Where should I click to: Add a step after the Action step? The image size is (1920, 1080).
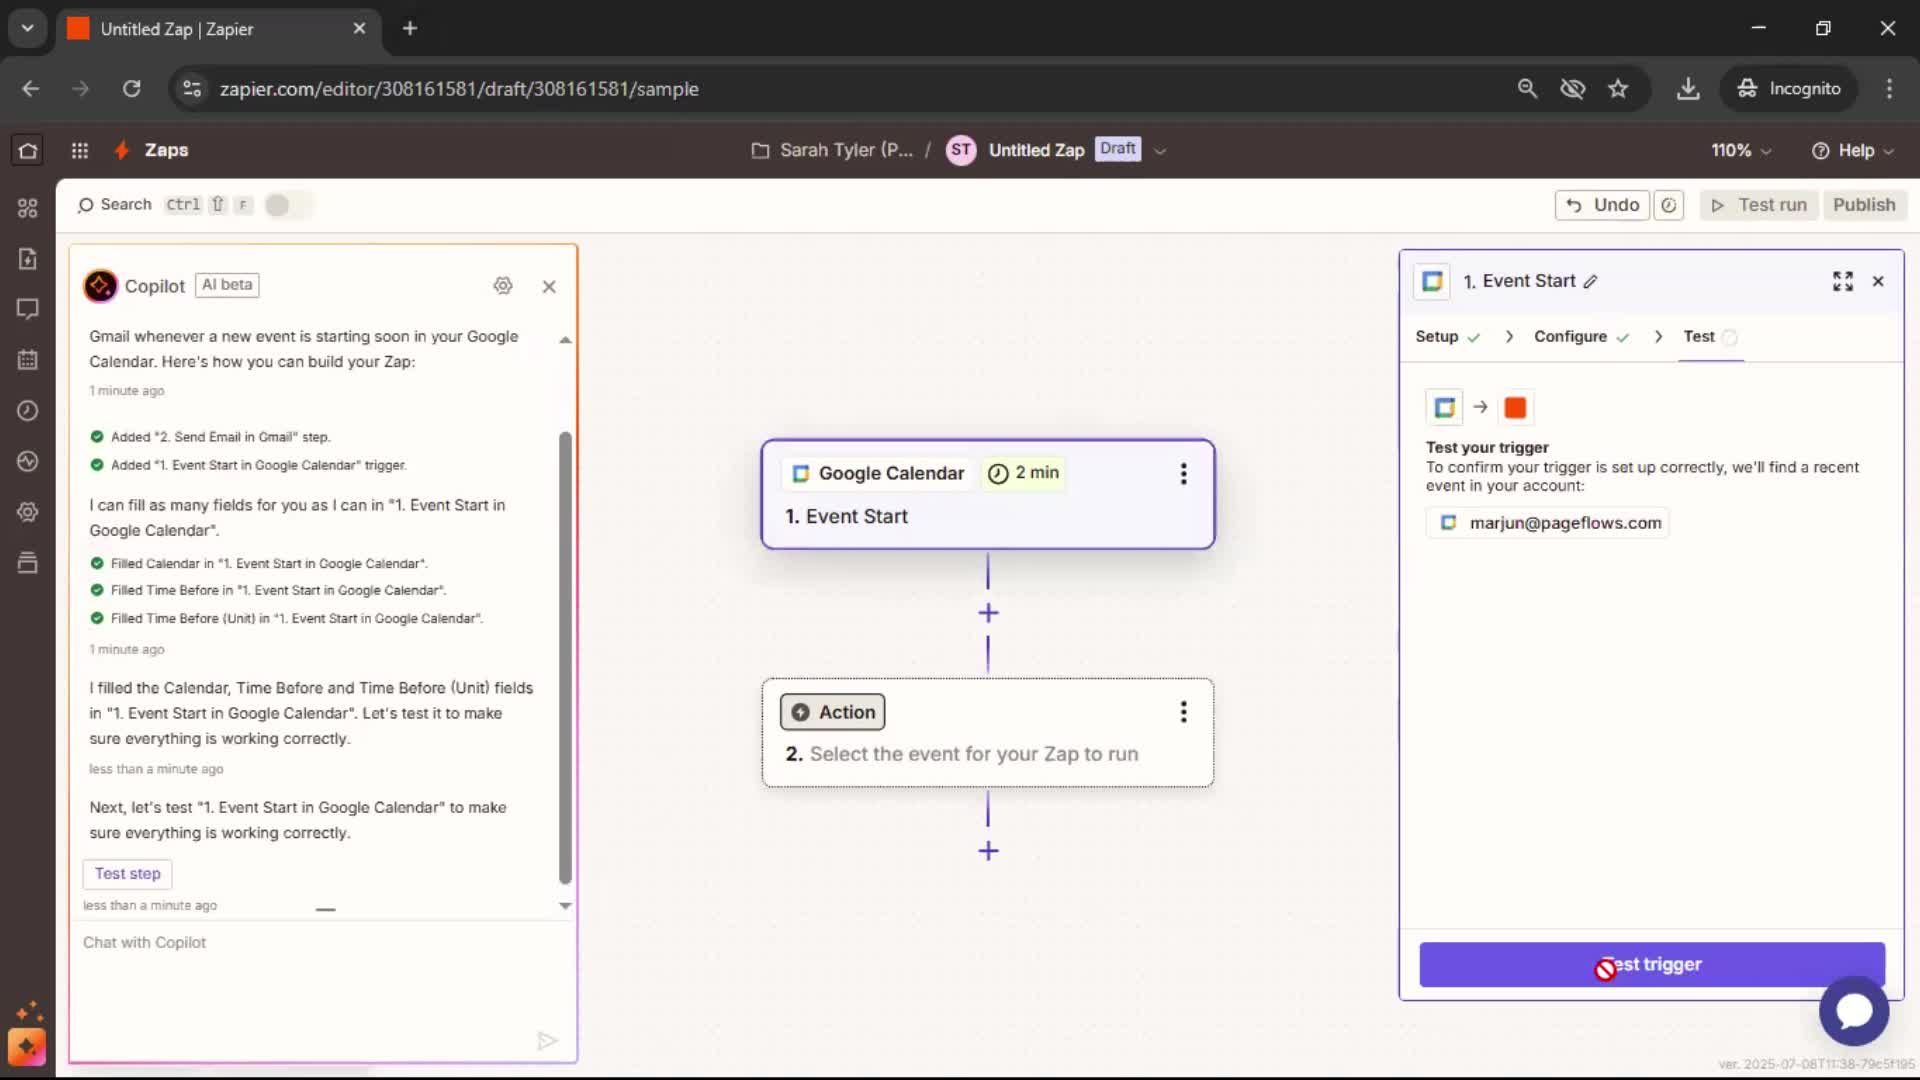[x=988, y=851]
